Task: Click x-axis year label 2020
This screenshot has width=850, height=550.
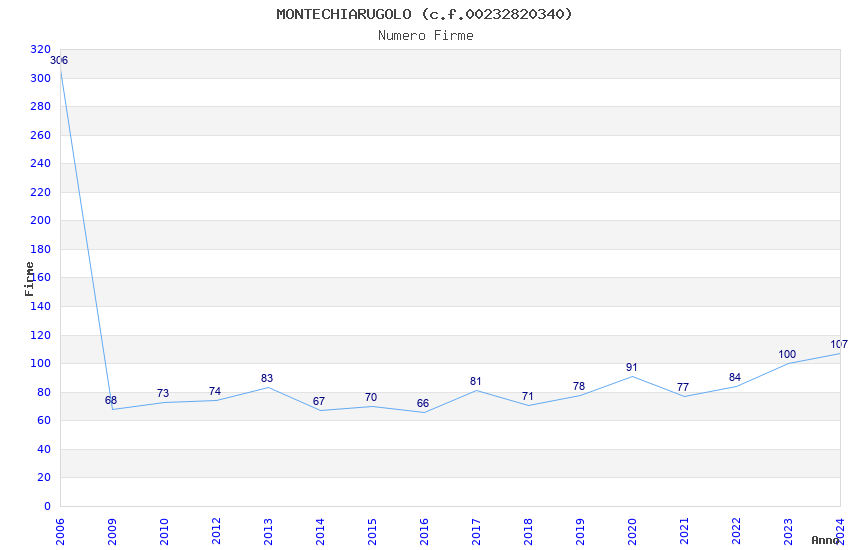Action: [x=632, y=532]
